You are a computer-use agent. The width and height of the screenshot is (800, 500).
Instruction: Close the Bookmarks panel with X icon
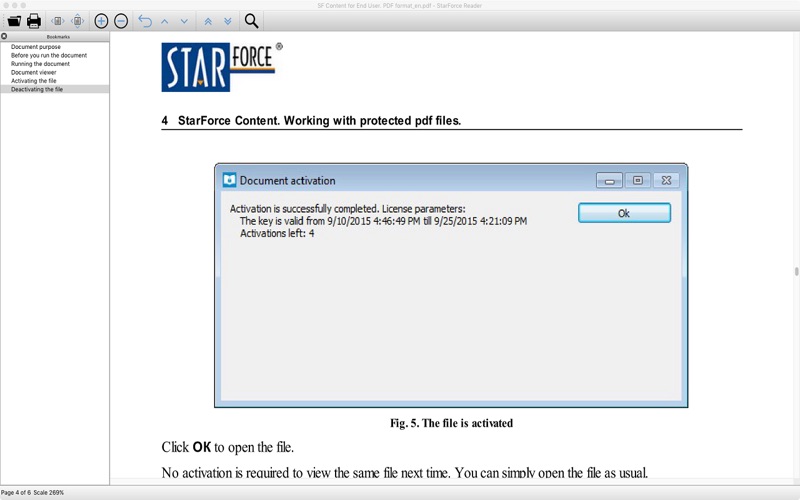4,36
